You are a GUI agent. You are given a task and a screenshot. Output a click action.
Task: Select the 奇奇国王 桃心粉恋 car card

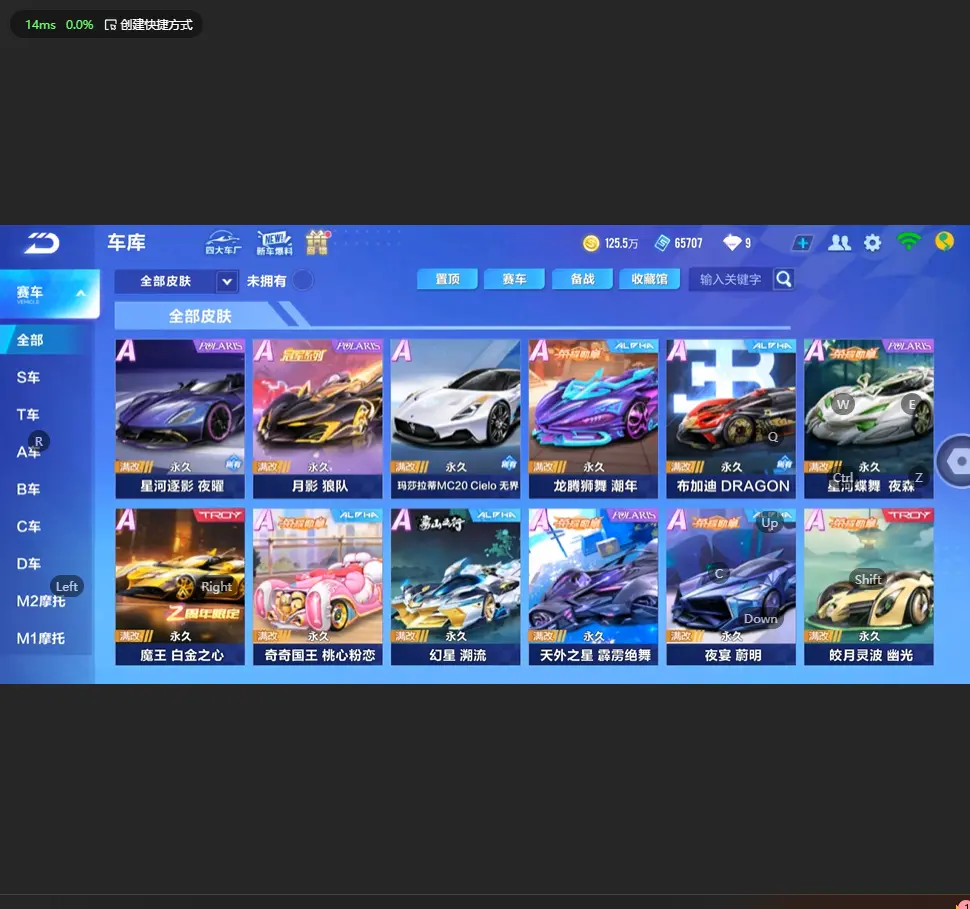pos(318,587)
